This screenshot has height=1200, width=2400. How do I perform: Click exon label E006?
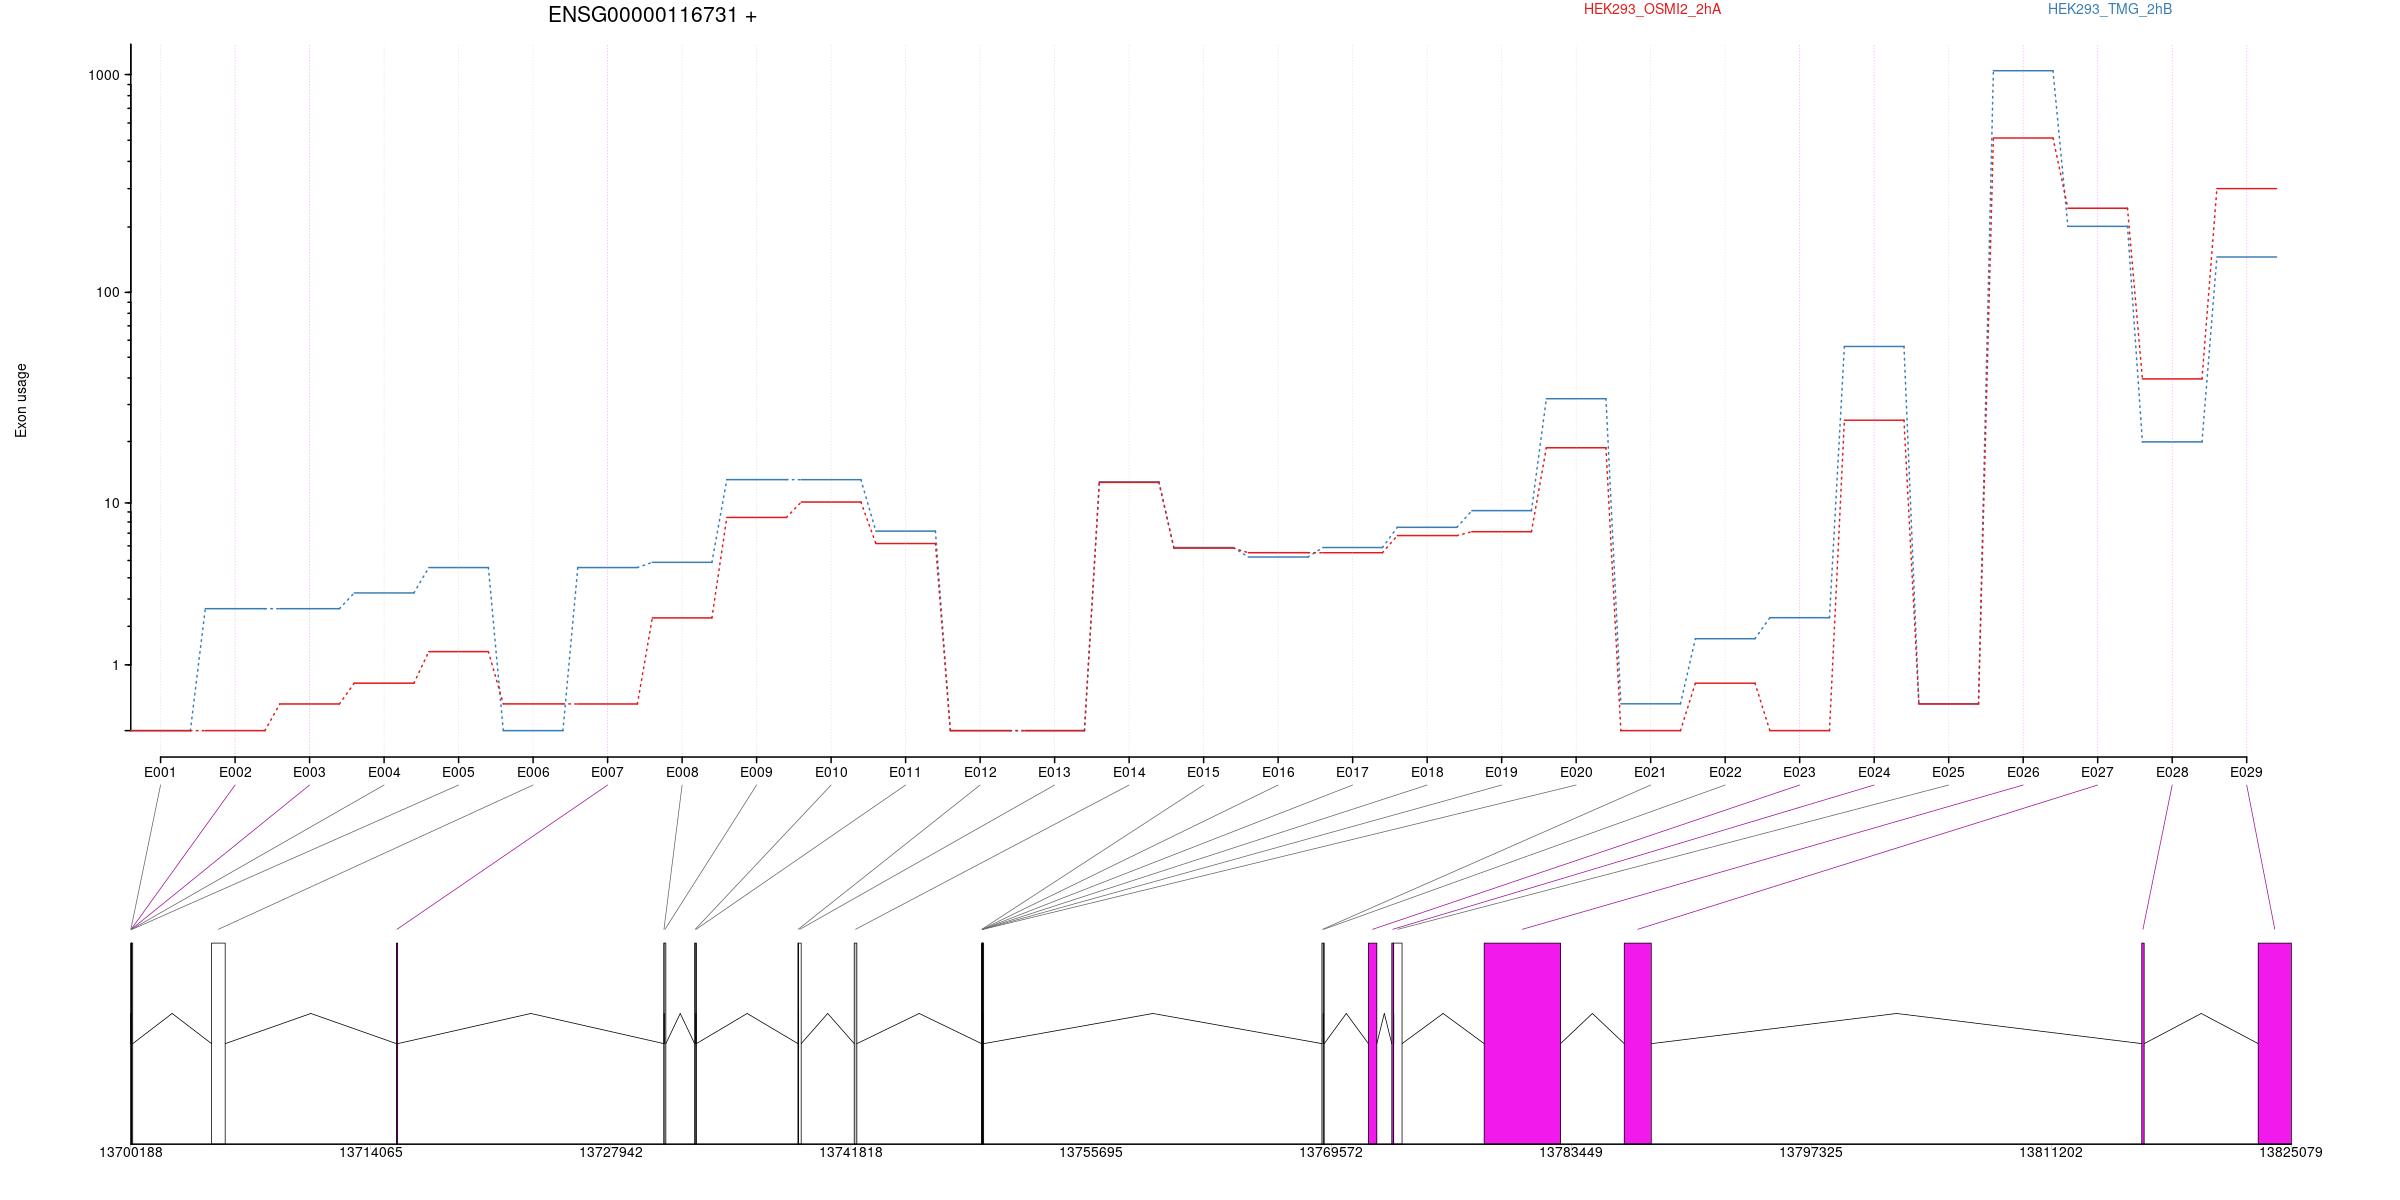pos(533,772)
